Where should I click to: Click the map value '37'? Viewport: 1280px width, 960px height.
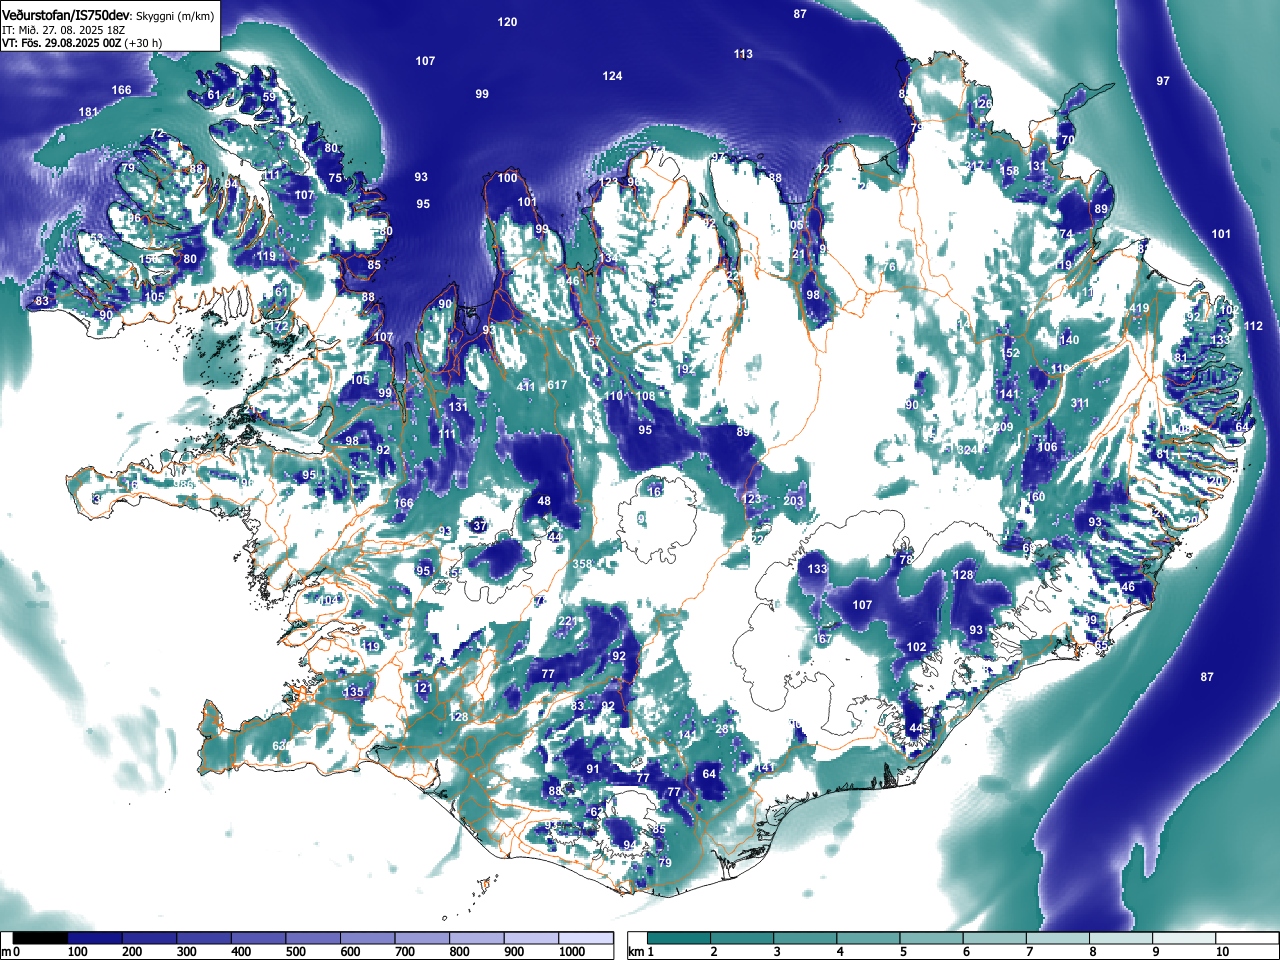(480, 526)
